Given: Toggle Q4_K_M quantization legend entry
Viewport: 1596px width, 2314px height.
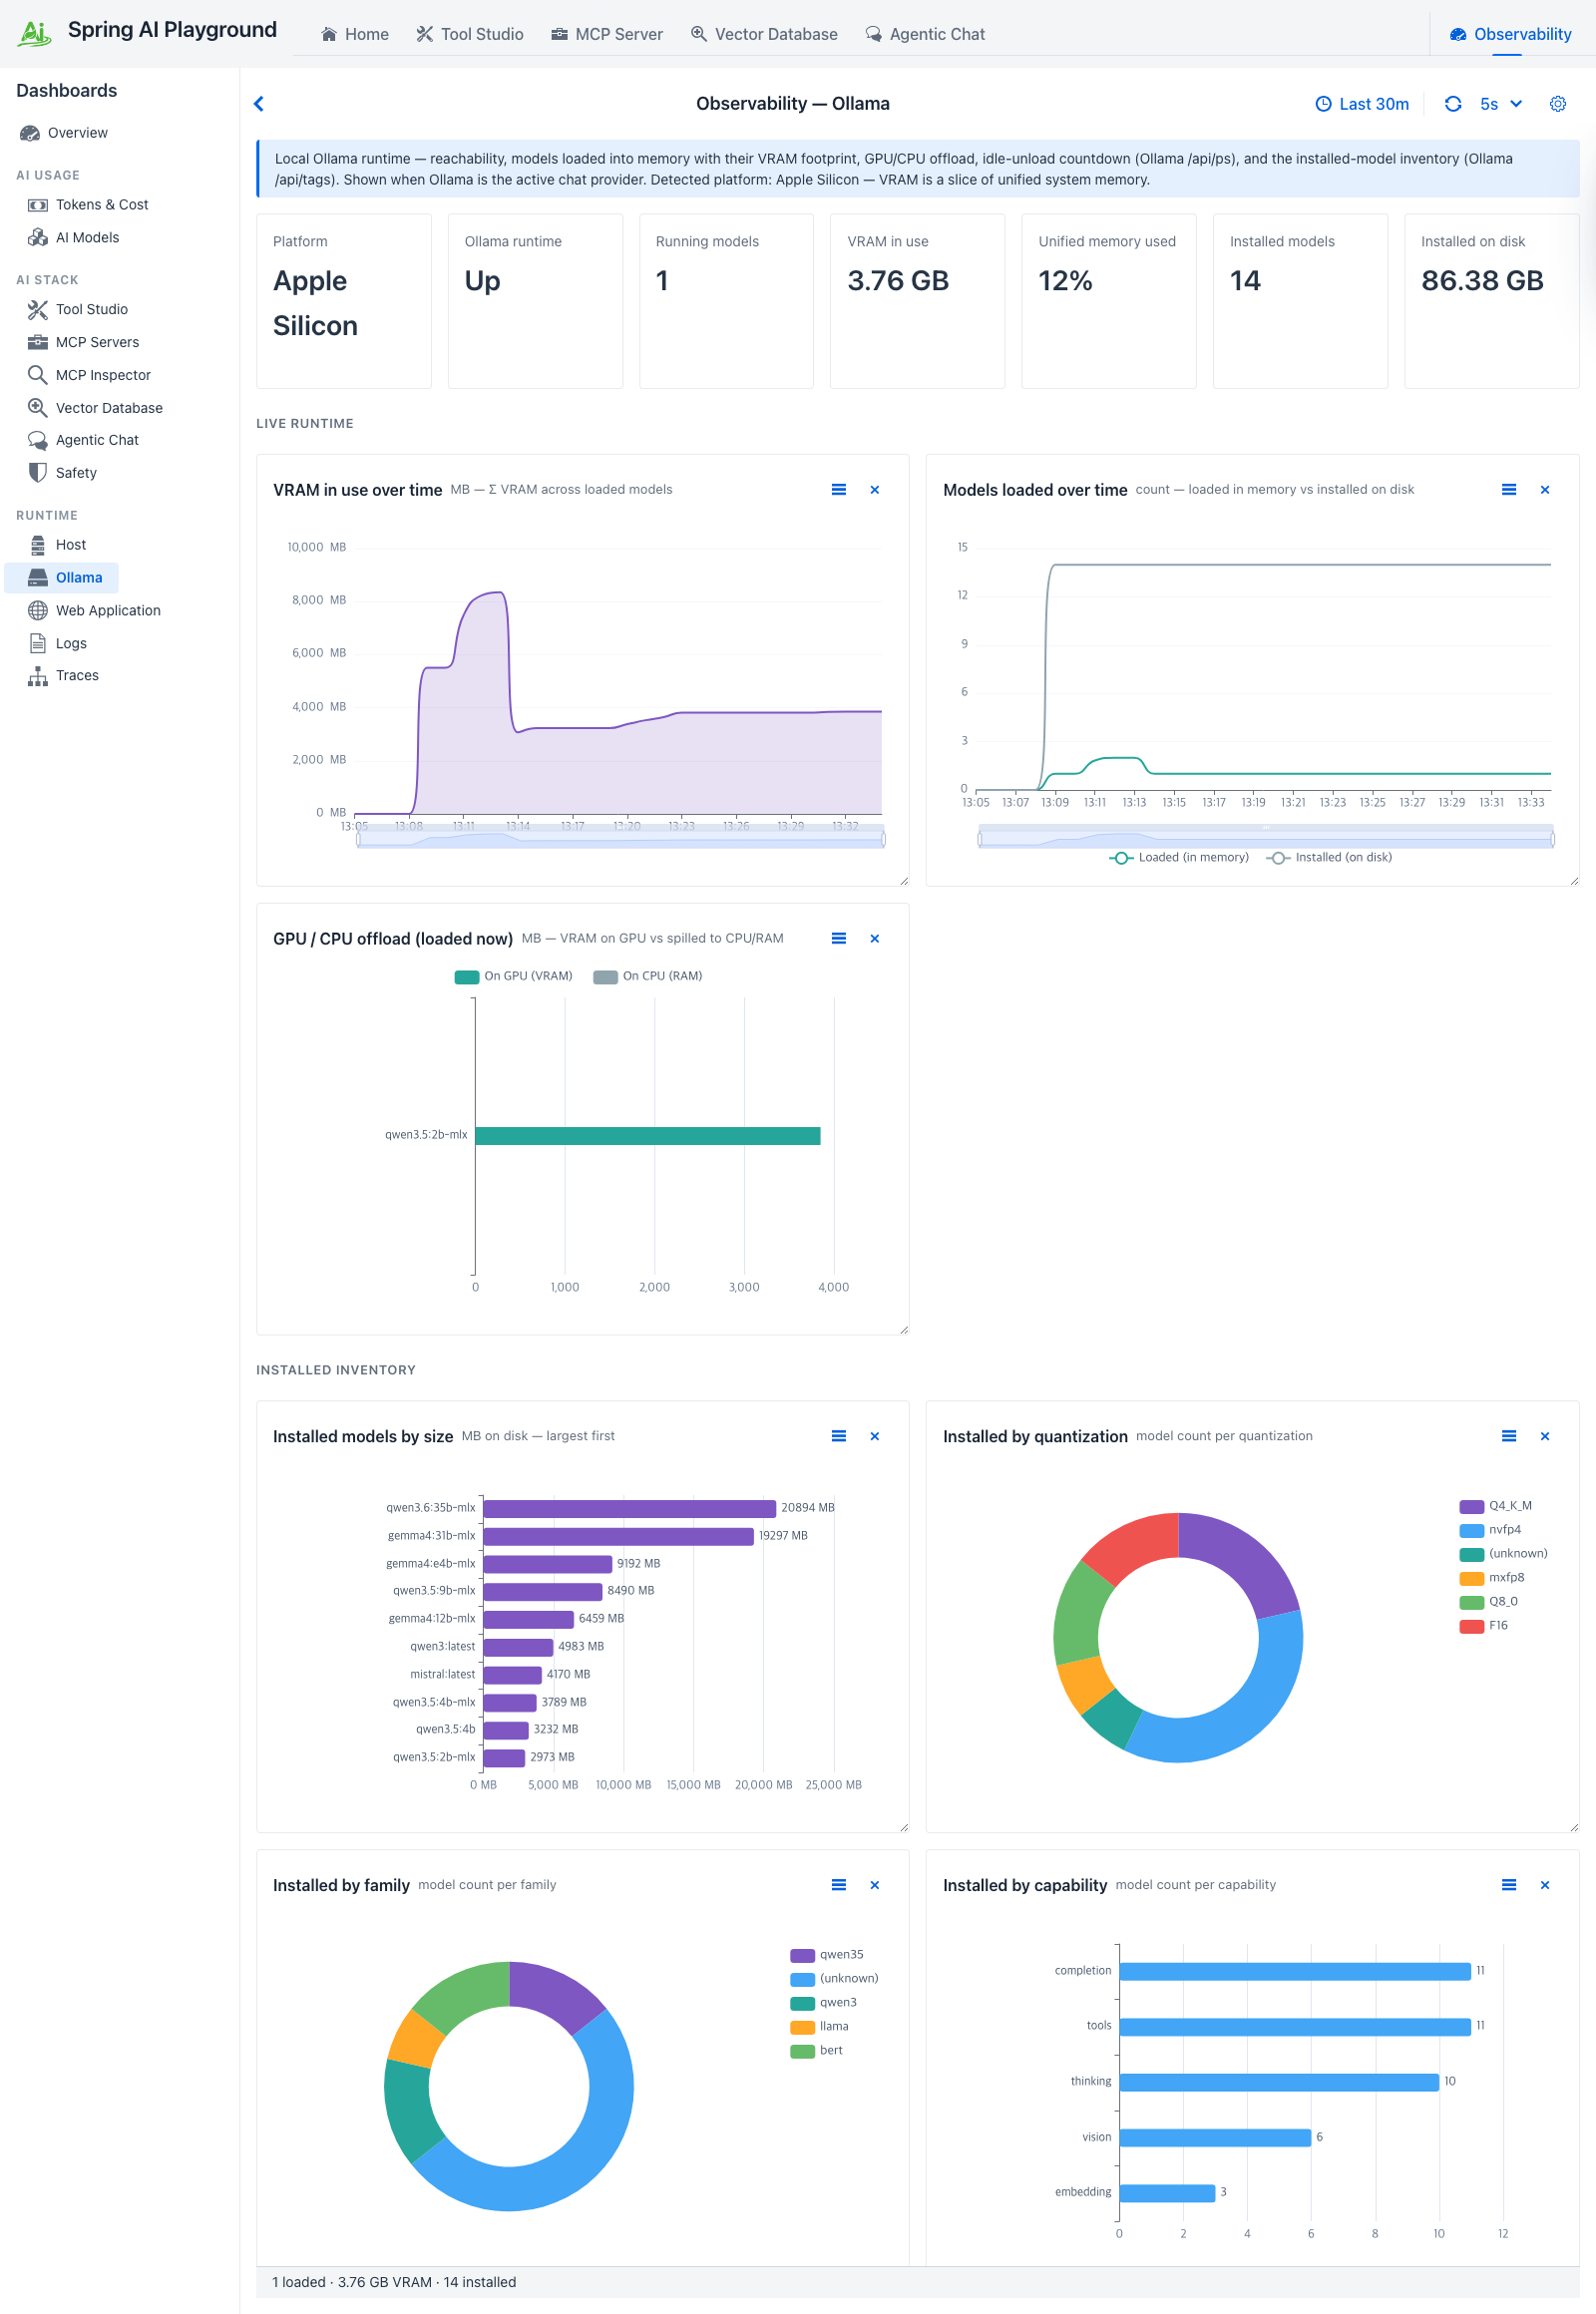Looking at the screenshot, I should pyautogui.click(x=1496, y=1507).
